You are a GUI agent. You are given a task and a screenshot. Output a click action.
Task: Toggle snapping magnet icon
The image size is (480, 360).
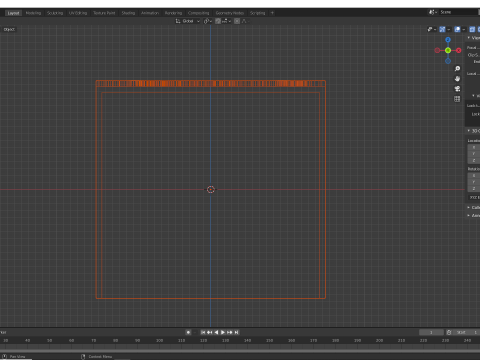pyautogui.click(x=218, y=21)
